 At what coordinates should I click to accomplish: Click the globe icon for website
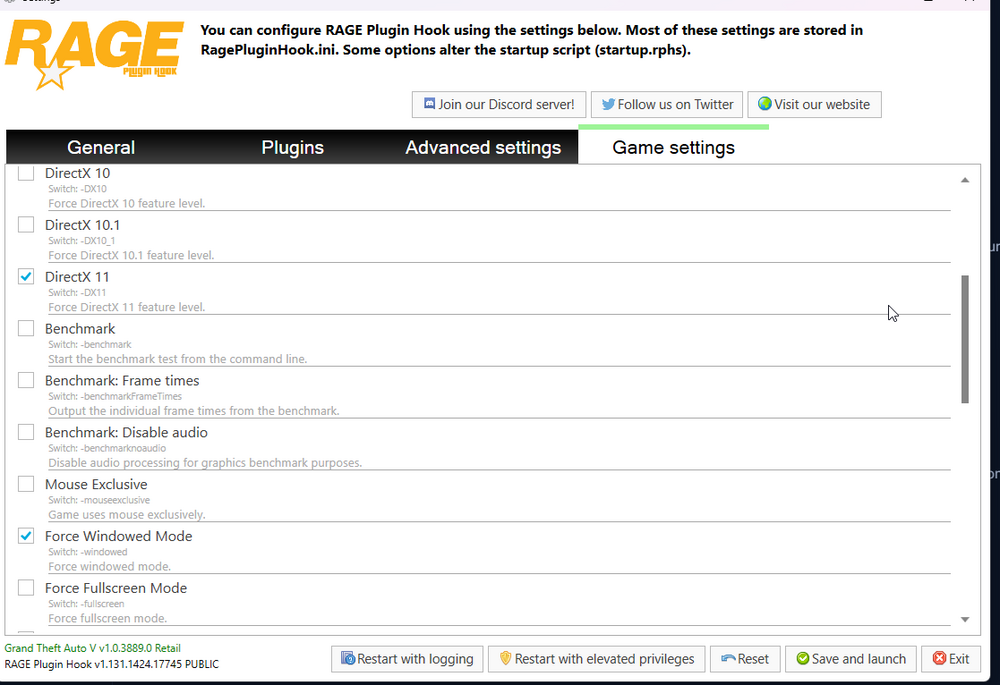coord(765,104)
